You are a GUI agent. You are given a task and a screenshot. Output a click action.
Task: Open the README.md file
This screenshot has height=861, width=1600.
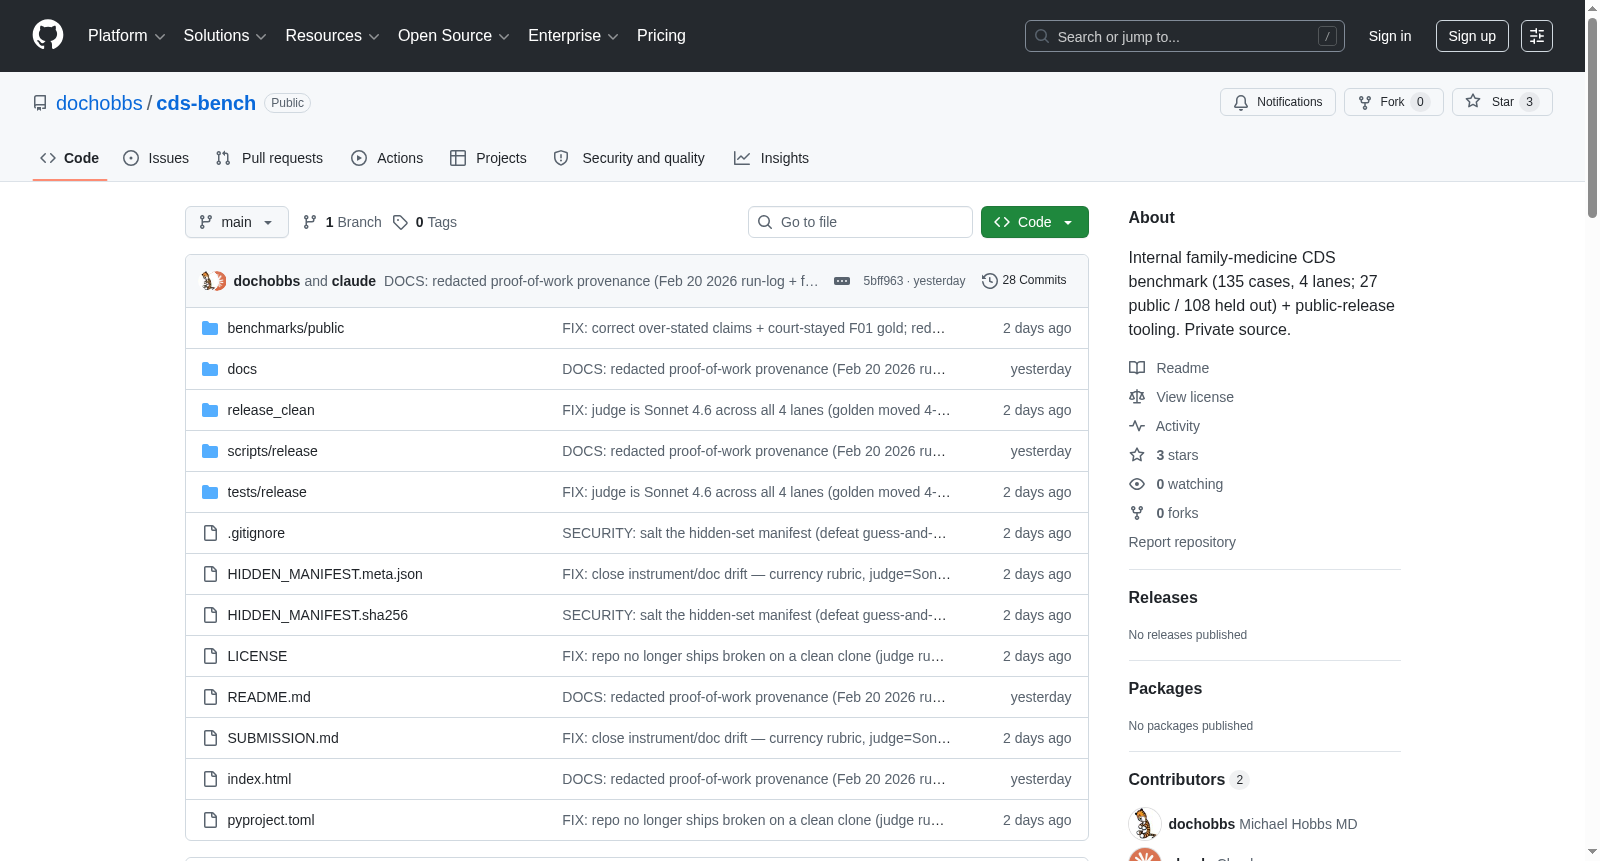(269, 697)
